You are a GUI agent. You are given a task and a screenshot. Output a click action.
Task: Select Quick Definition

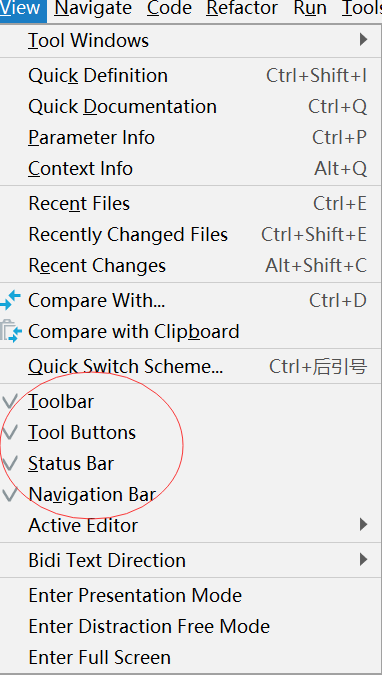tap(191, 76)
